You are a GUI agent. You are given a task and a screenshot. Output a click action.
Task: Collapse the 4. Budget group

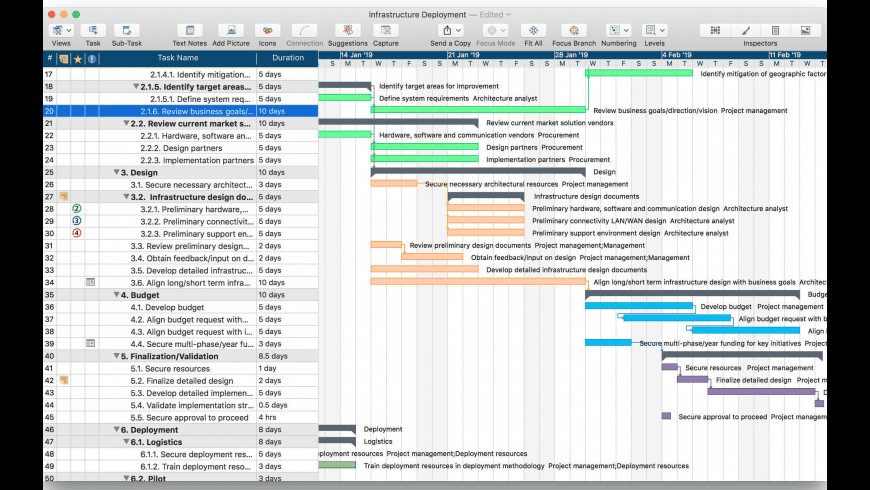(x=117, y=295)
